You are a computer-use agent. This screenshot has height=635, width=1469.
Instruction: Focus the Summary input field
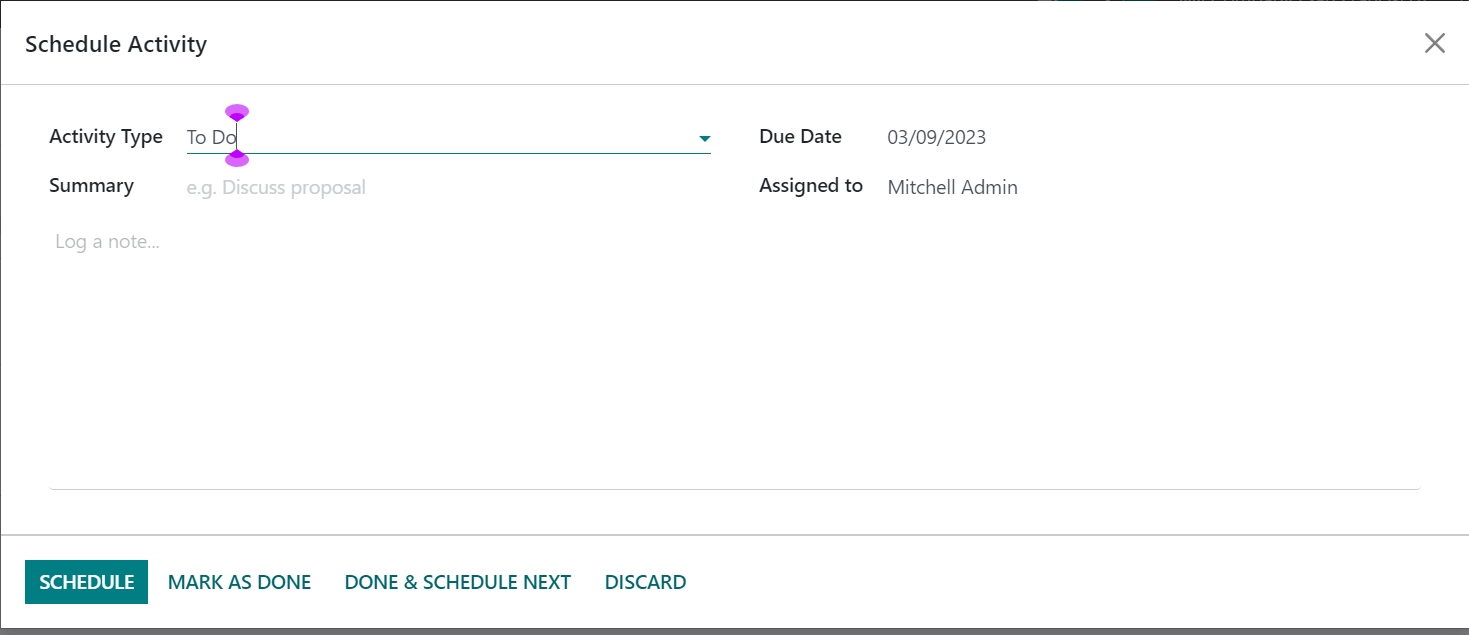click(x=440, y=187)
